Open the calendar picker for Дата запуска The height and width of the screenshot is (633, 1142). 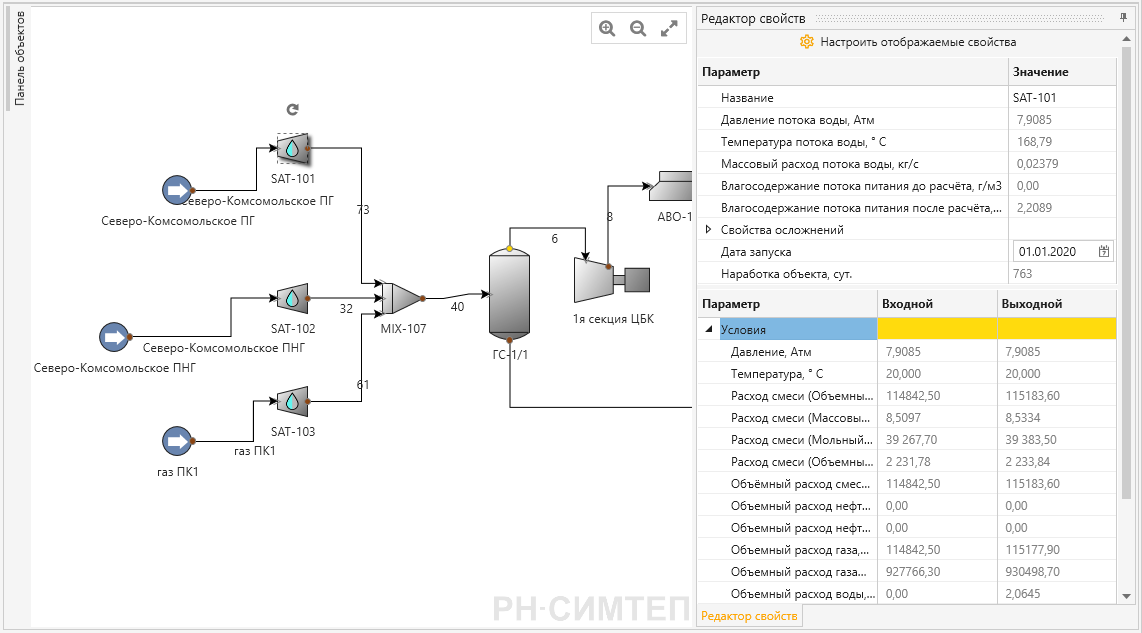point(1103,251)
